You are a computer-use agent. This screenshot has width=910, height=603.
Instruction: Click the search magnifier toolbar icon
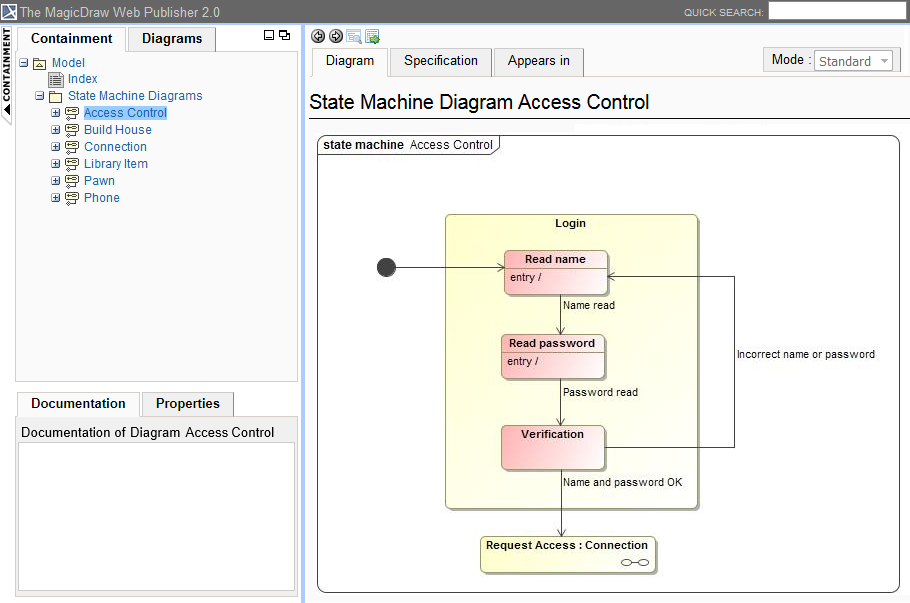coord(354,36)
